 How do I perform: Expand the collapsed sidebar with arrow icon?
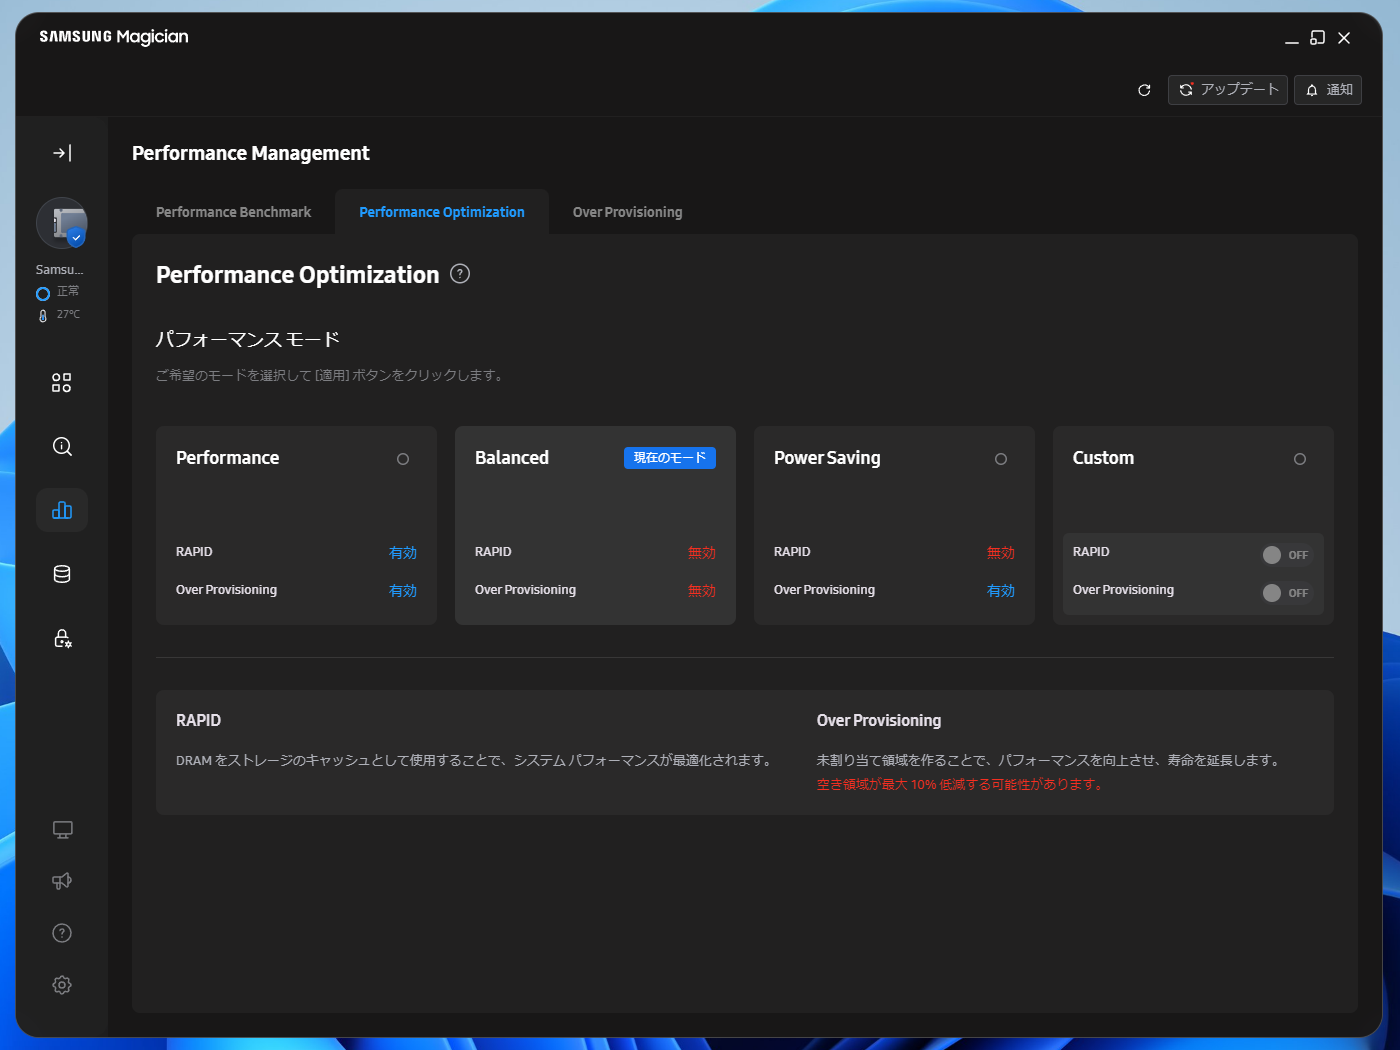point(62,153)
